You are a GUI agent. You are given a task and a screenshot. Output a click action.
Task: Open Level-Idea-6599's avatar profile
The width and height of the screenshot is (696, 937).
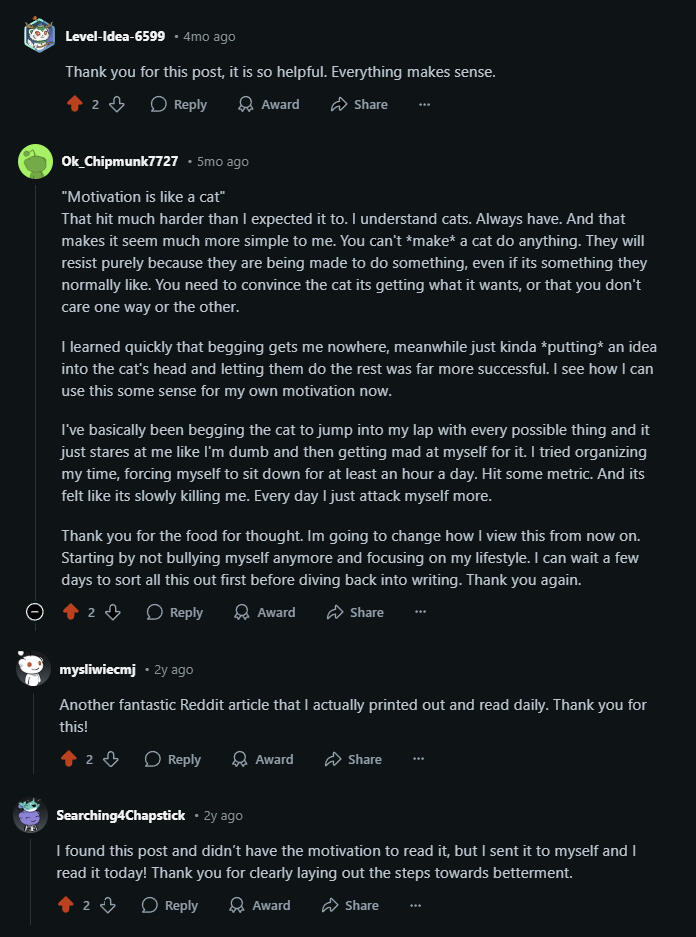coord(39,36)
